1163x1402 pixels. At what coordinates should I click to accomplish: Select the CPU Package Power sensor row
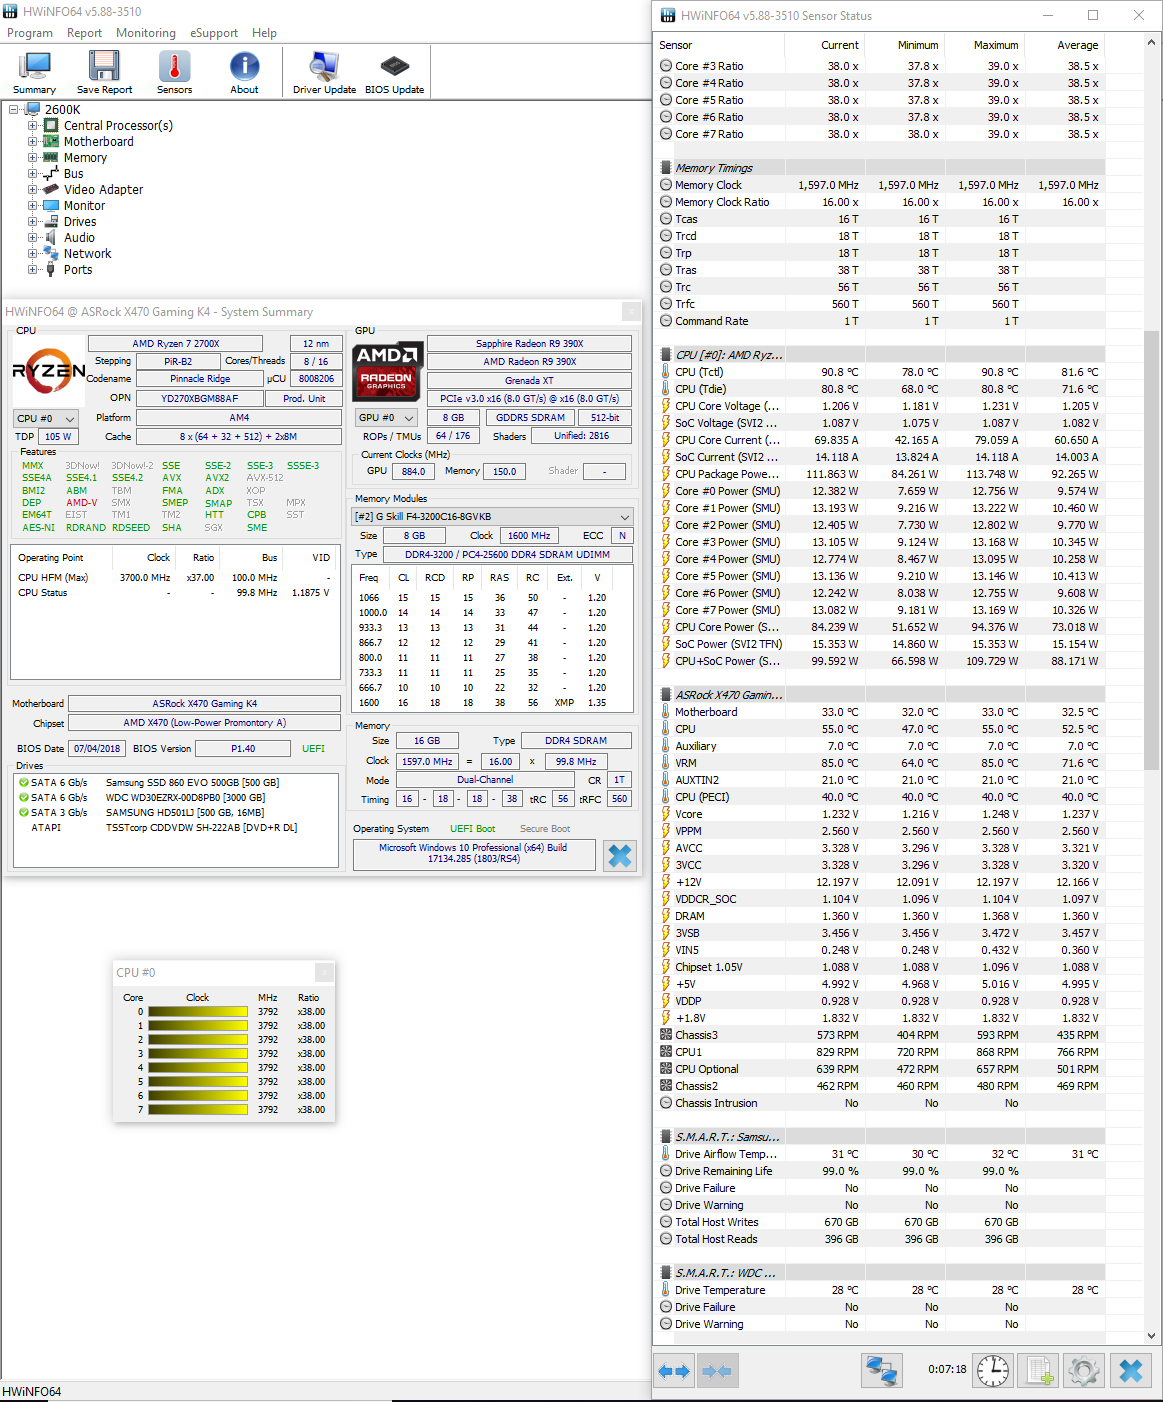click(880, 474)
